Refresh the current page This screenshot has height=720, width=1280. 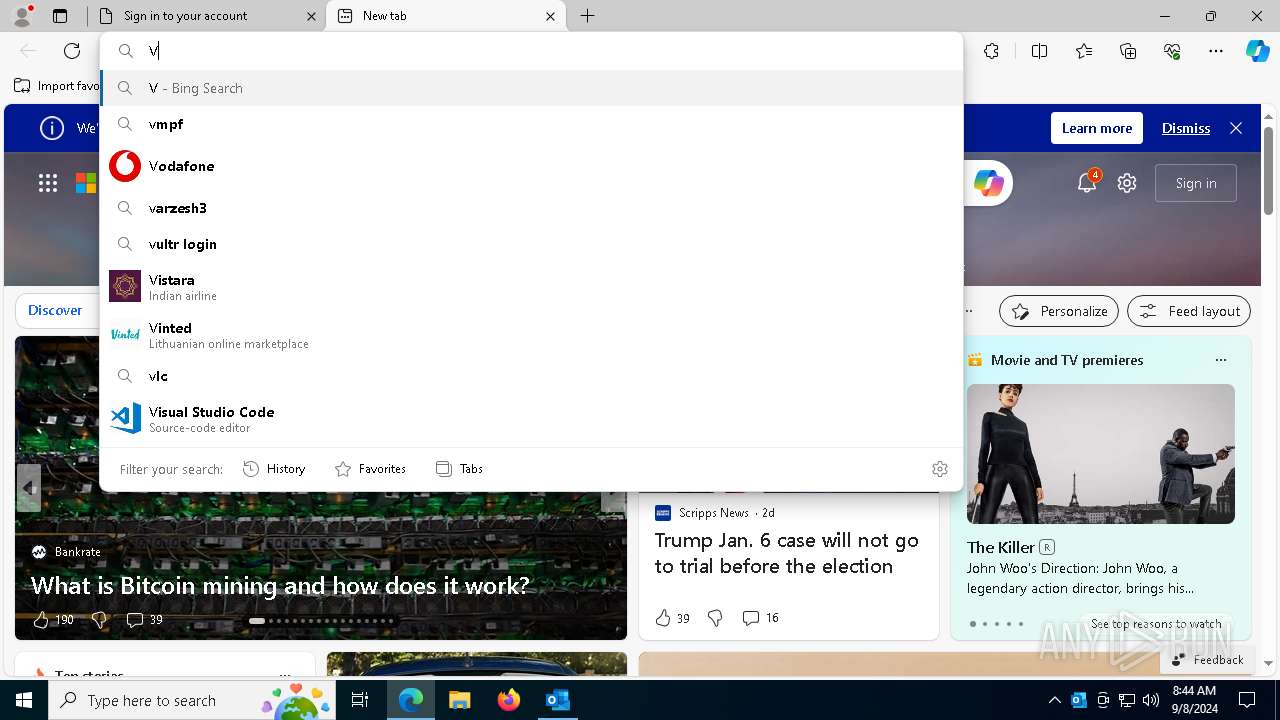72,51
